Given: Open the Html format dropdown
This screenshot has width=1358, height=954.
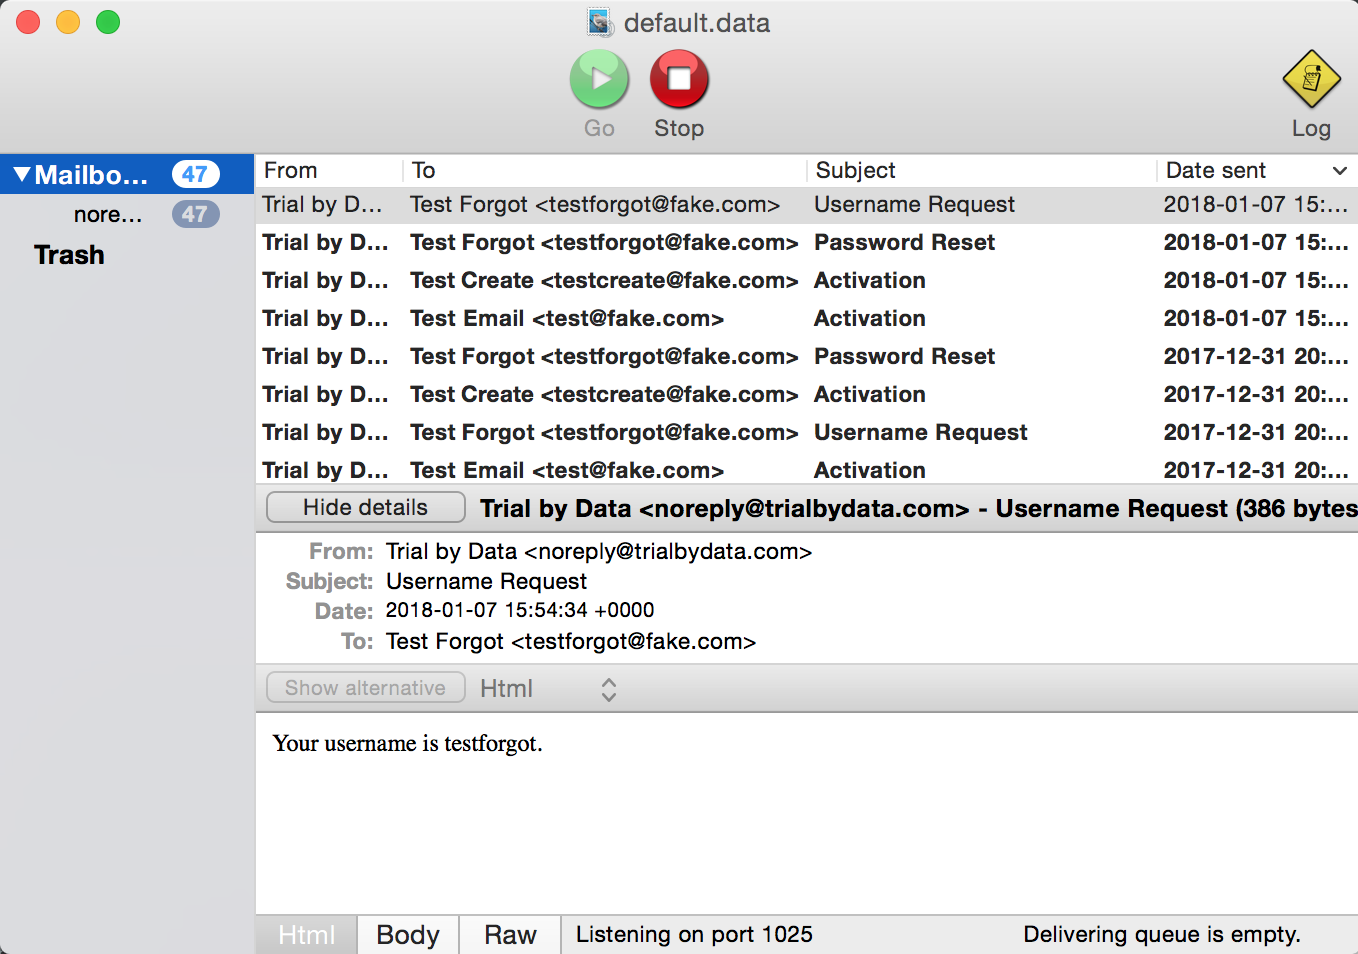Looking at the screenshot, I should [x=548, y=688].
